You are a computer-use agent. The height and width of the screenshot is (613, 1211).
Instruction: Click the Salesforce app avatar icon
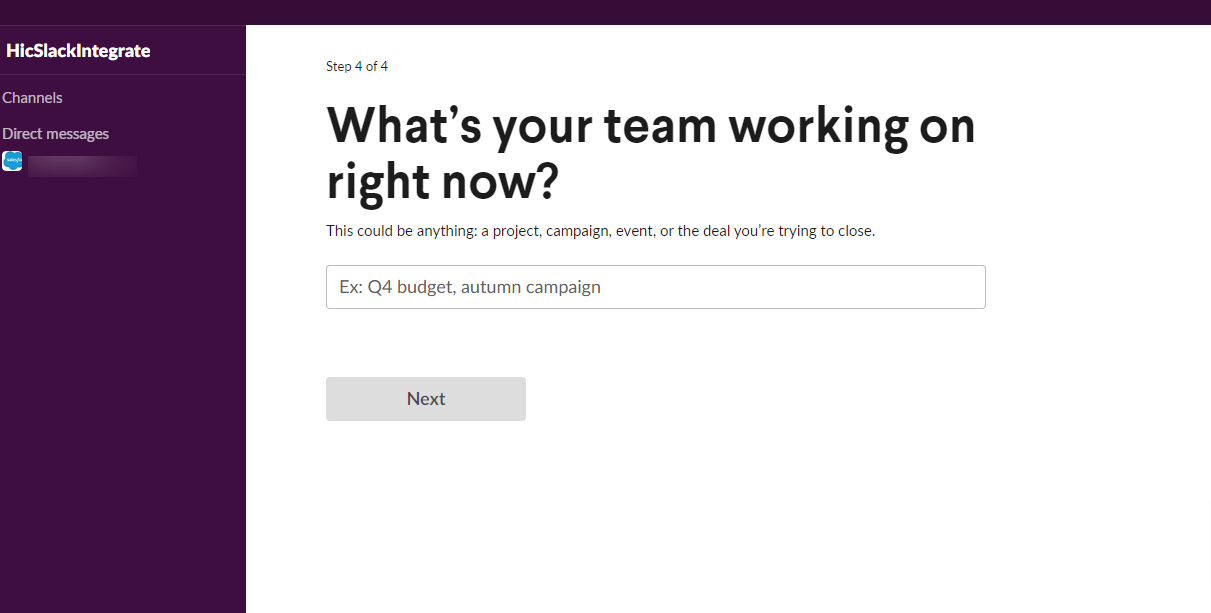pos(12,161)
